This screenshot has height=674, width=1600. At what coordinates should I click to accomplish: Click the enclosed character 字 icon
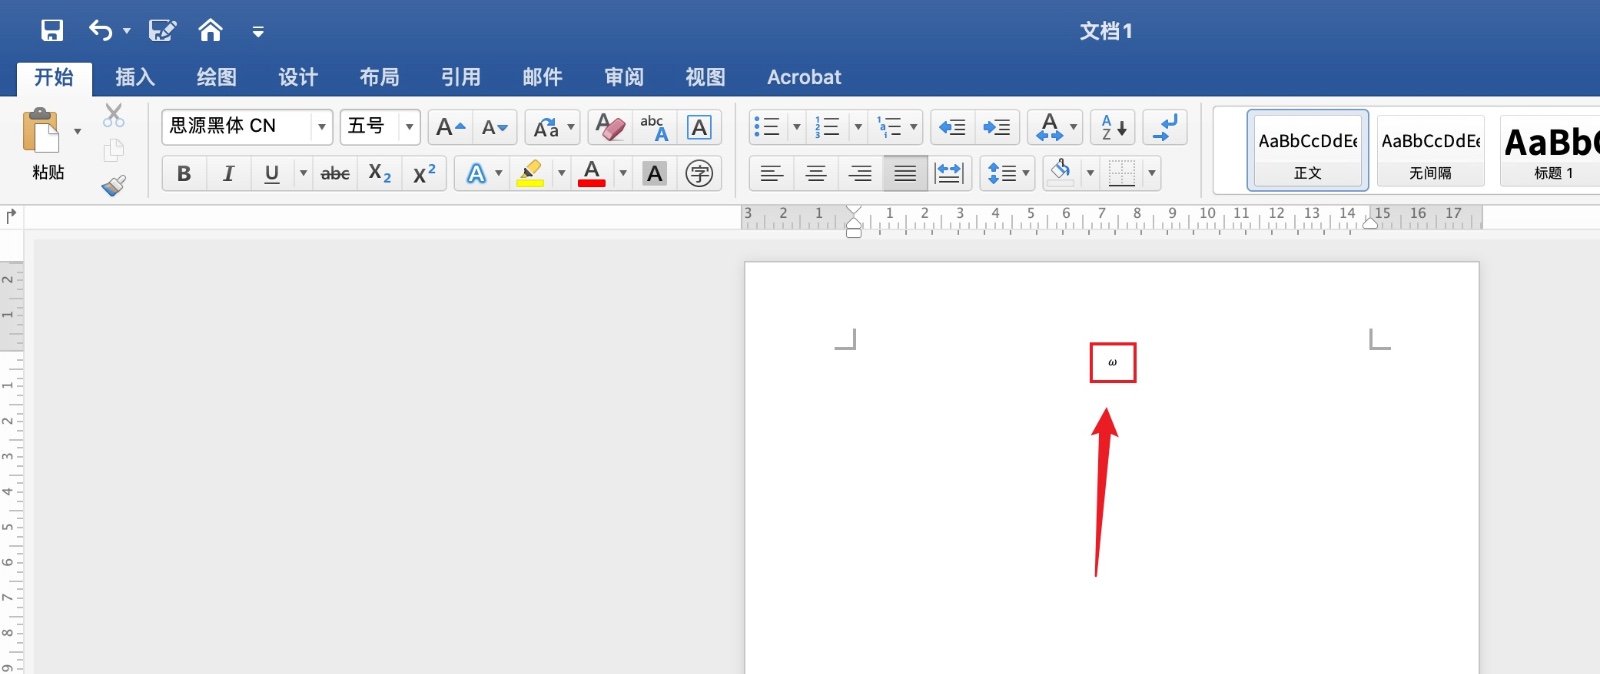coord(699,173)
